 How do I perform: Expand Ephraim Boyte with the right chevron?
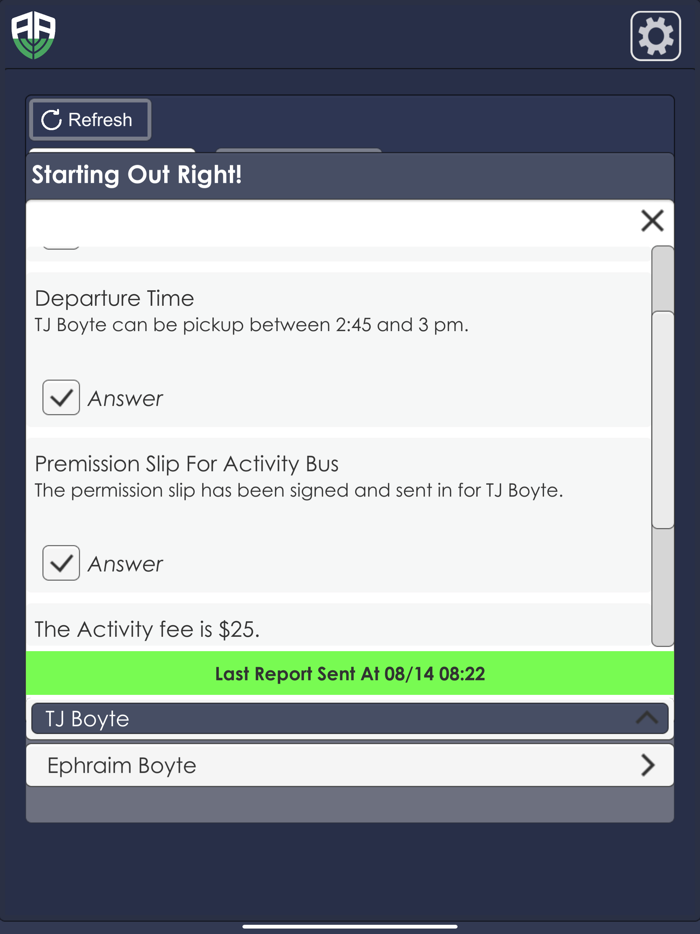pyautogui.click(x=647, y=765)
